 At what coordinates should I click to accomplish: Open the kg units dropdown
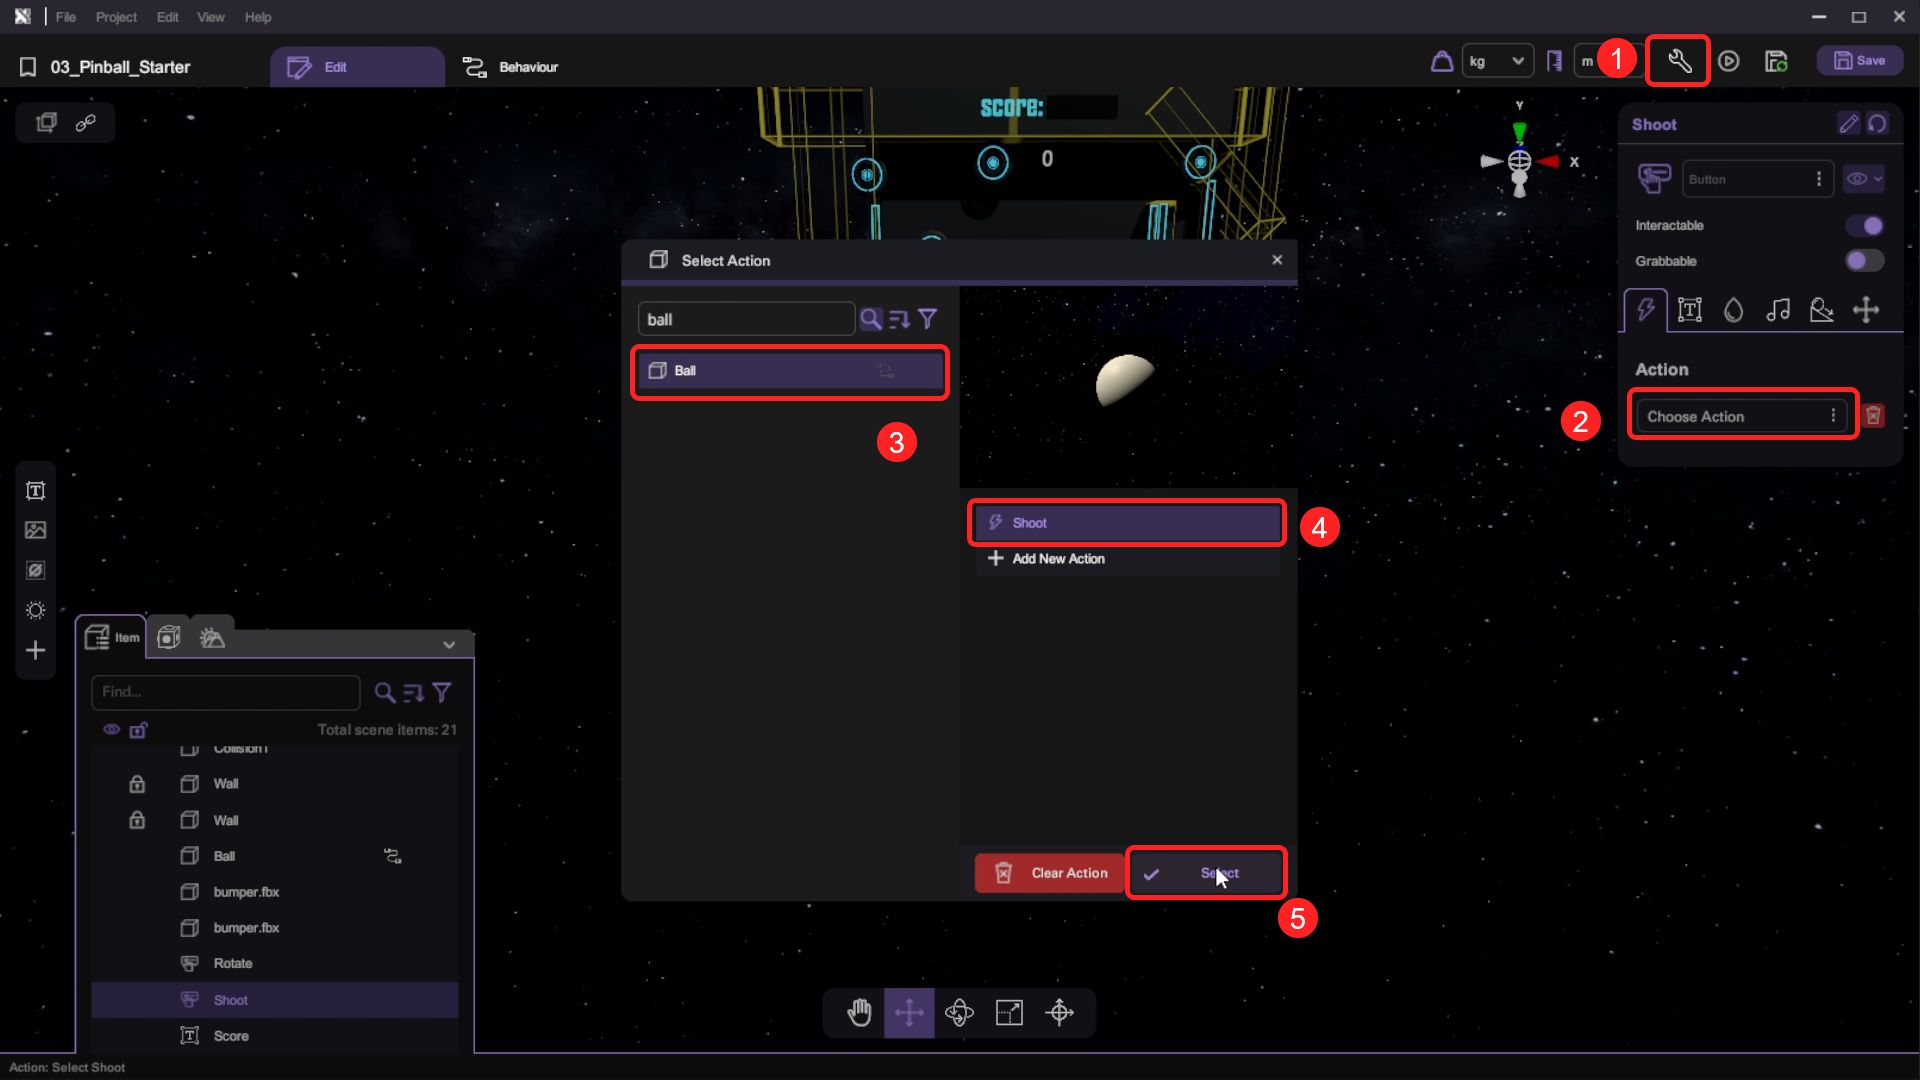(x=1497, y=62)
